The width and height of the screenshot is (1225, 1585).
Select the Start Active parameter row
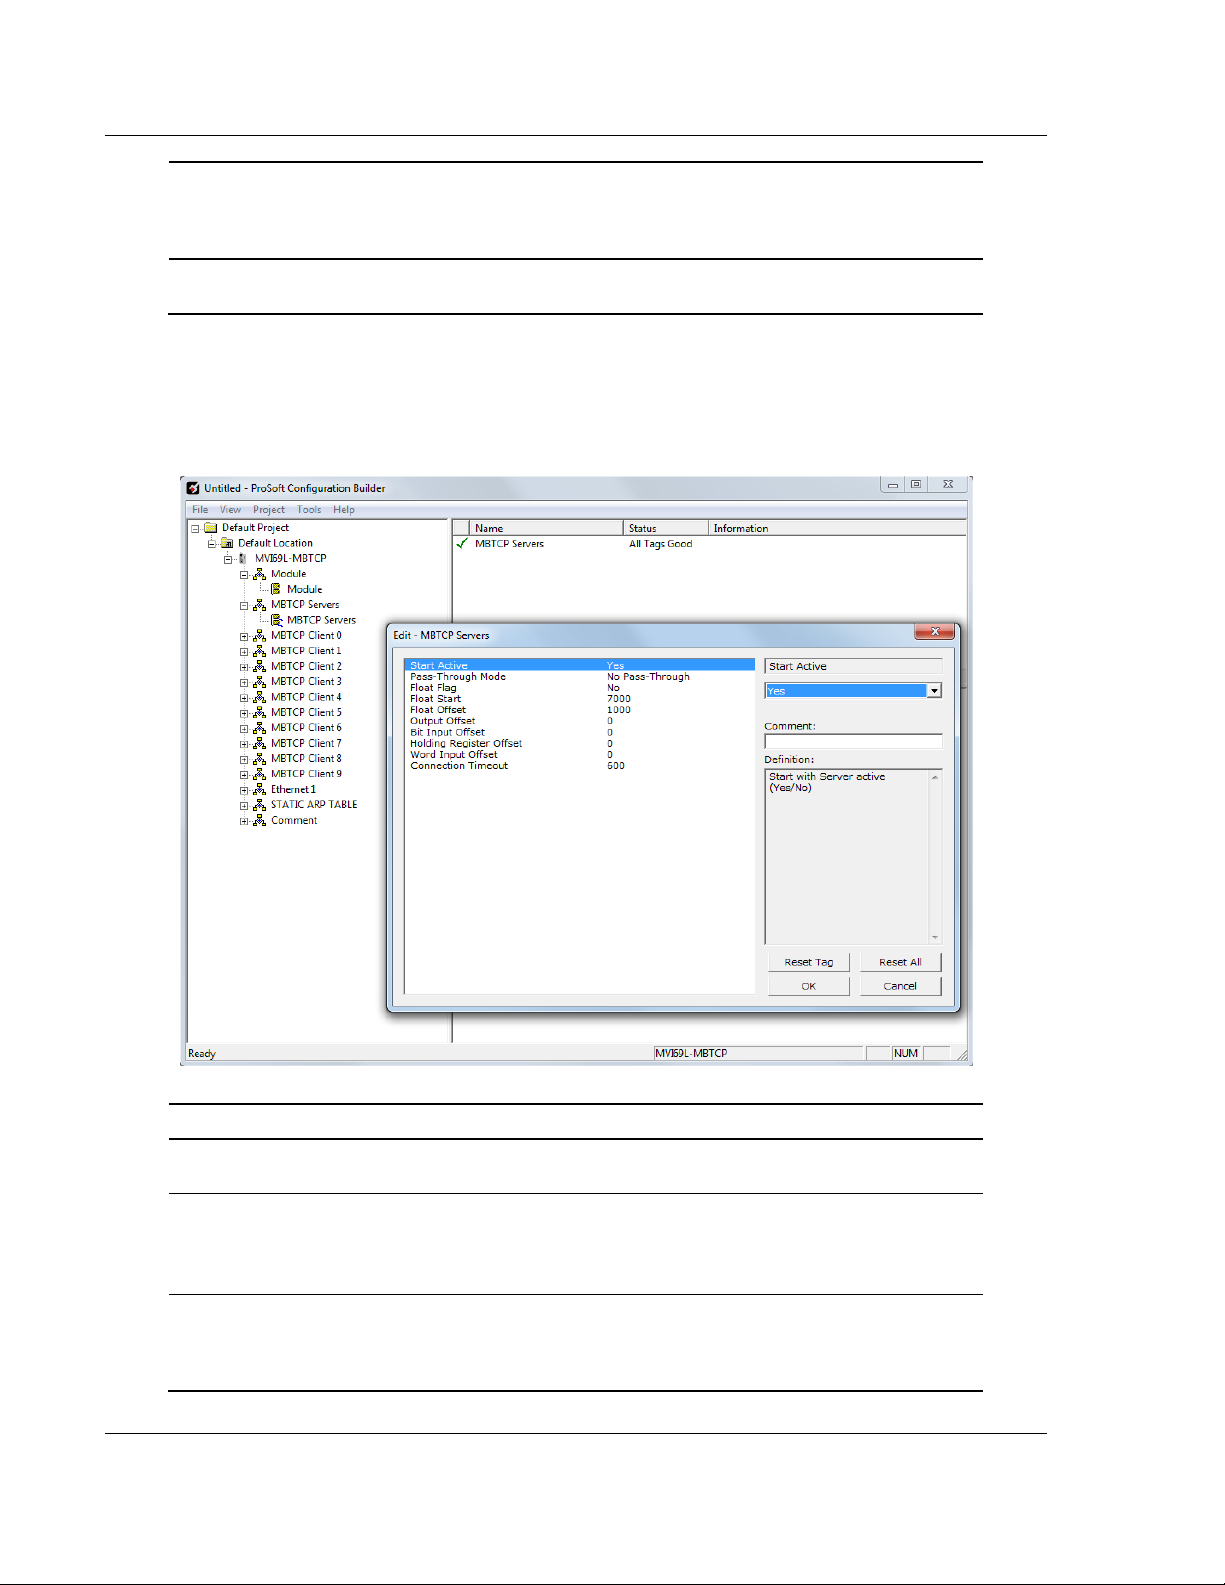click(x=580, y=665)
